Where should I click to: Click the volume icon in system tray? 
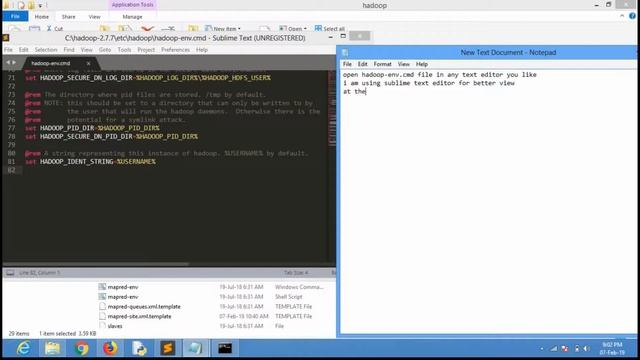pyautogui.click(x=587, y=349)
